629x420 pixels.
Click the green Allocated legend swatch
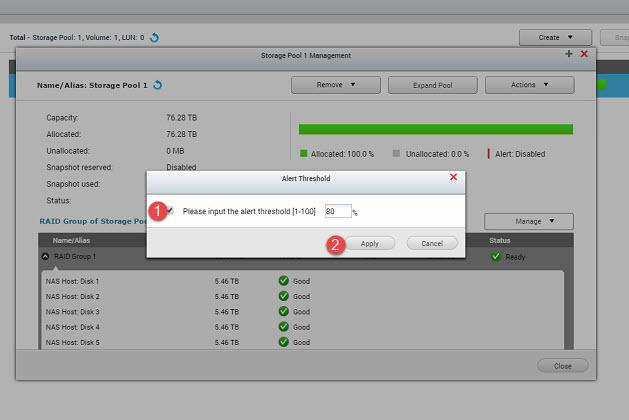(304, 154)
